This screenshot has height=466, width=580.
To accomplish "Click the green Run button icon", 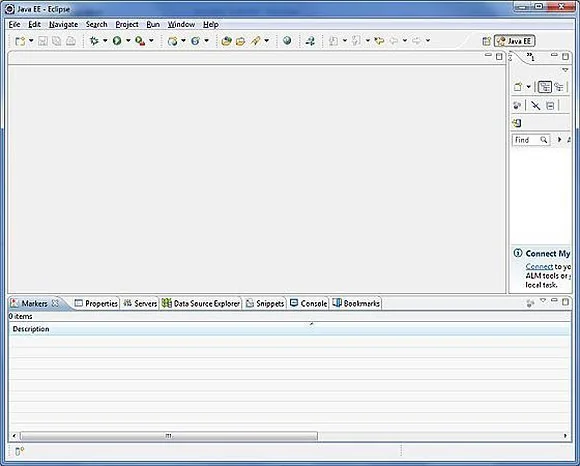I will (117, 41).
